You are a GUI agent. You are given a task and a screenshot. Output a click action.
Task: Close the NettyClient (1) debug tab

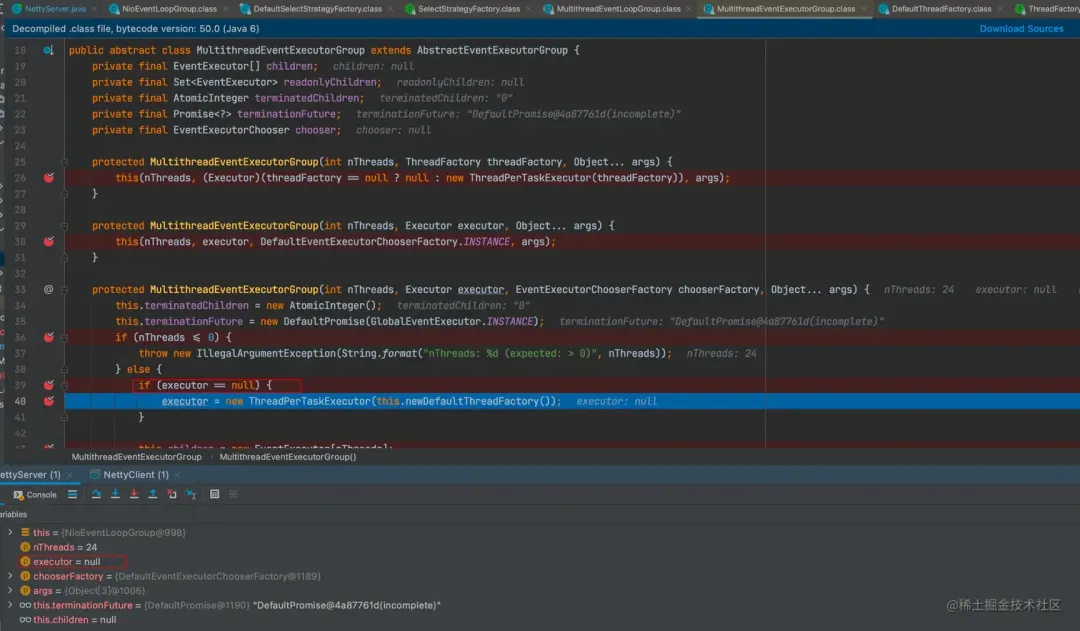177,475
